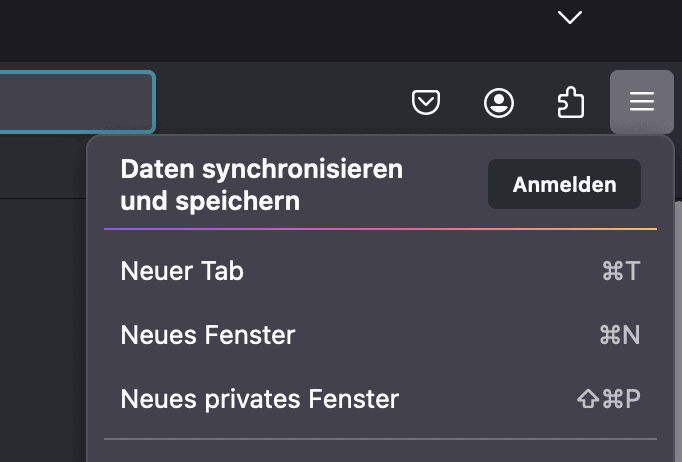
Task: Focus the address bar field
Action: (75, 102)
